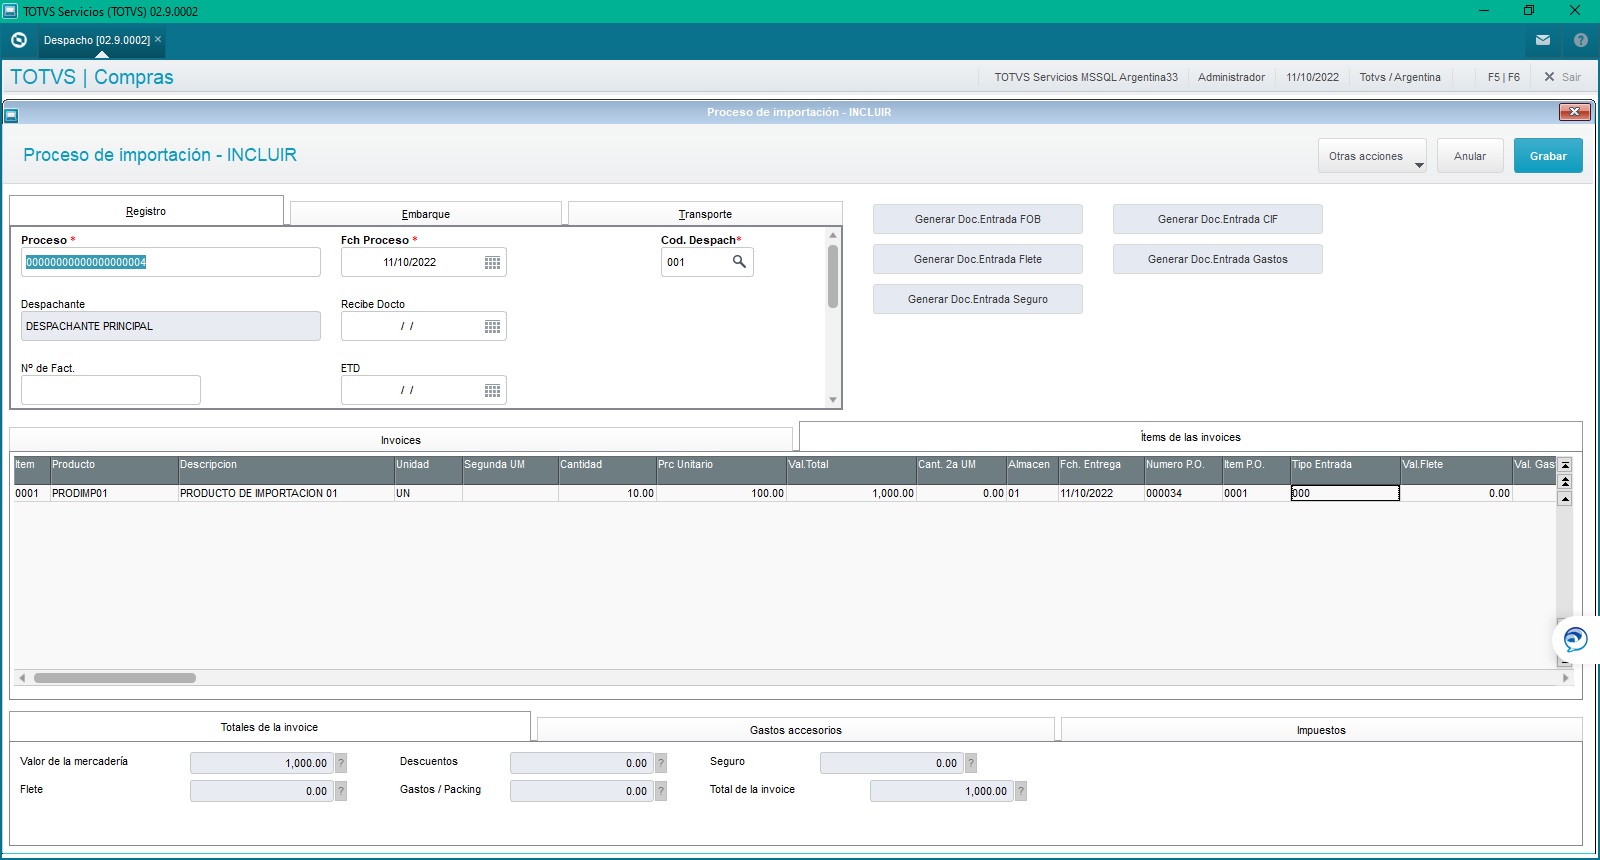Click F5 | F6 shortcut label
The width and height of the screenshot is (1600, 860).
(1503, 77)
